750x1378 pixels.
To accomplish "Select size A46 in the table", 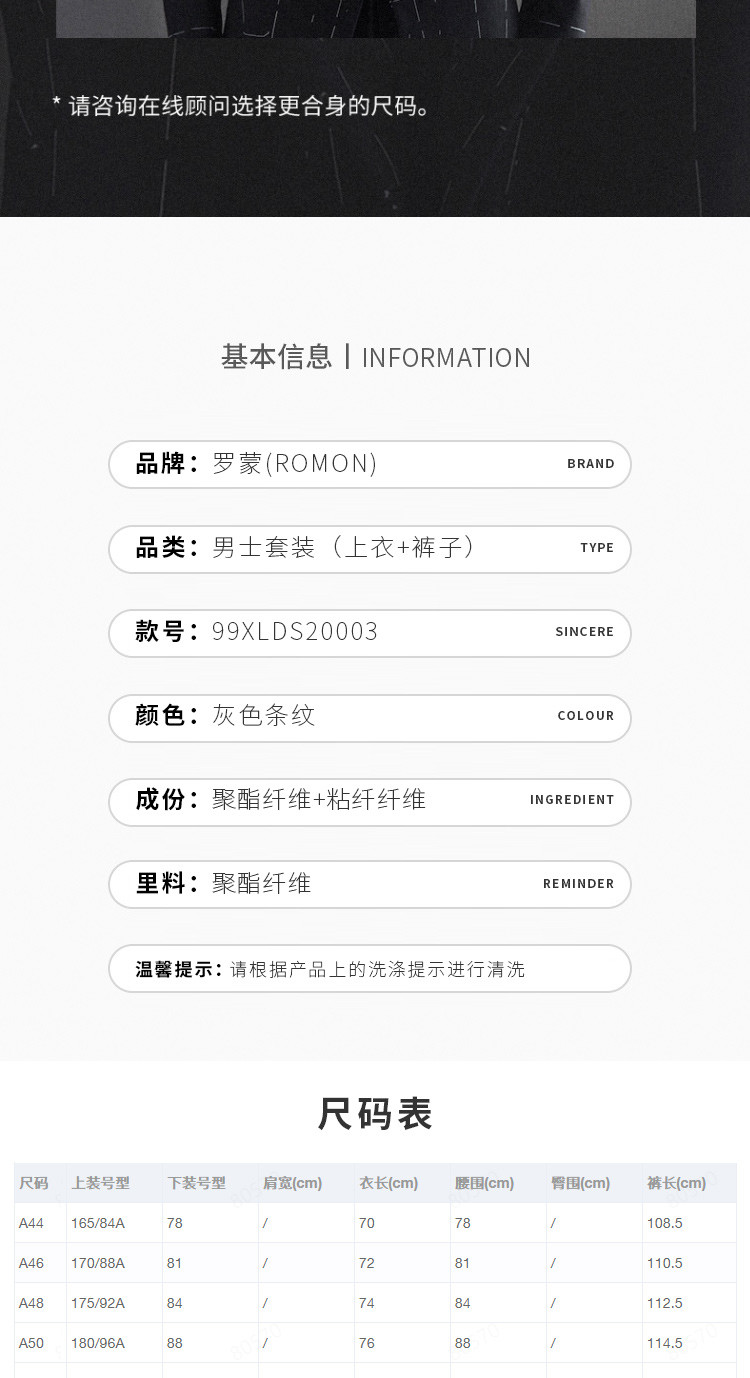I will [32, 1263].
